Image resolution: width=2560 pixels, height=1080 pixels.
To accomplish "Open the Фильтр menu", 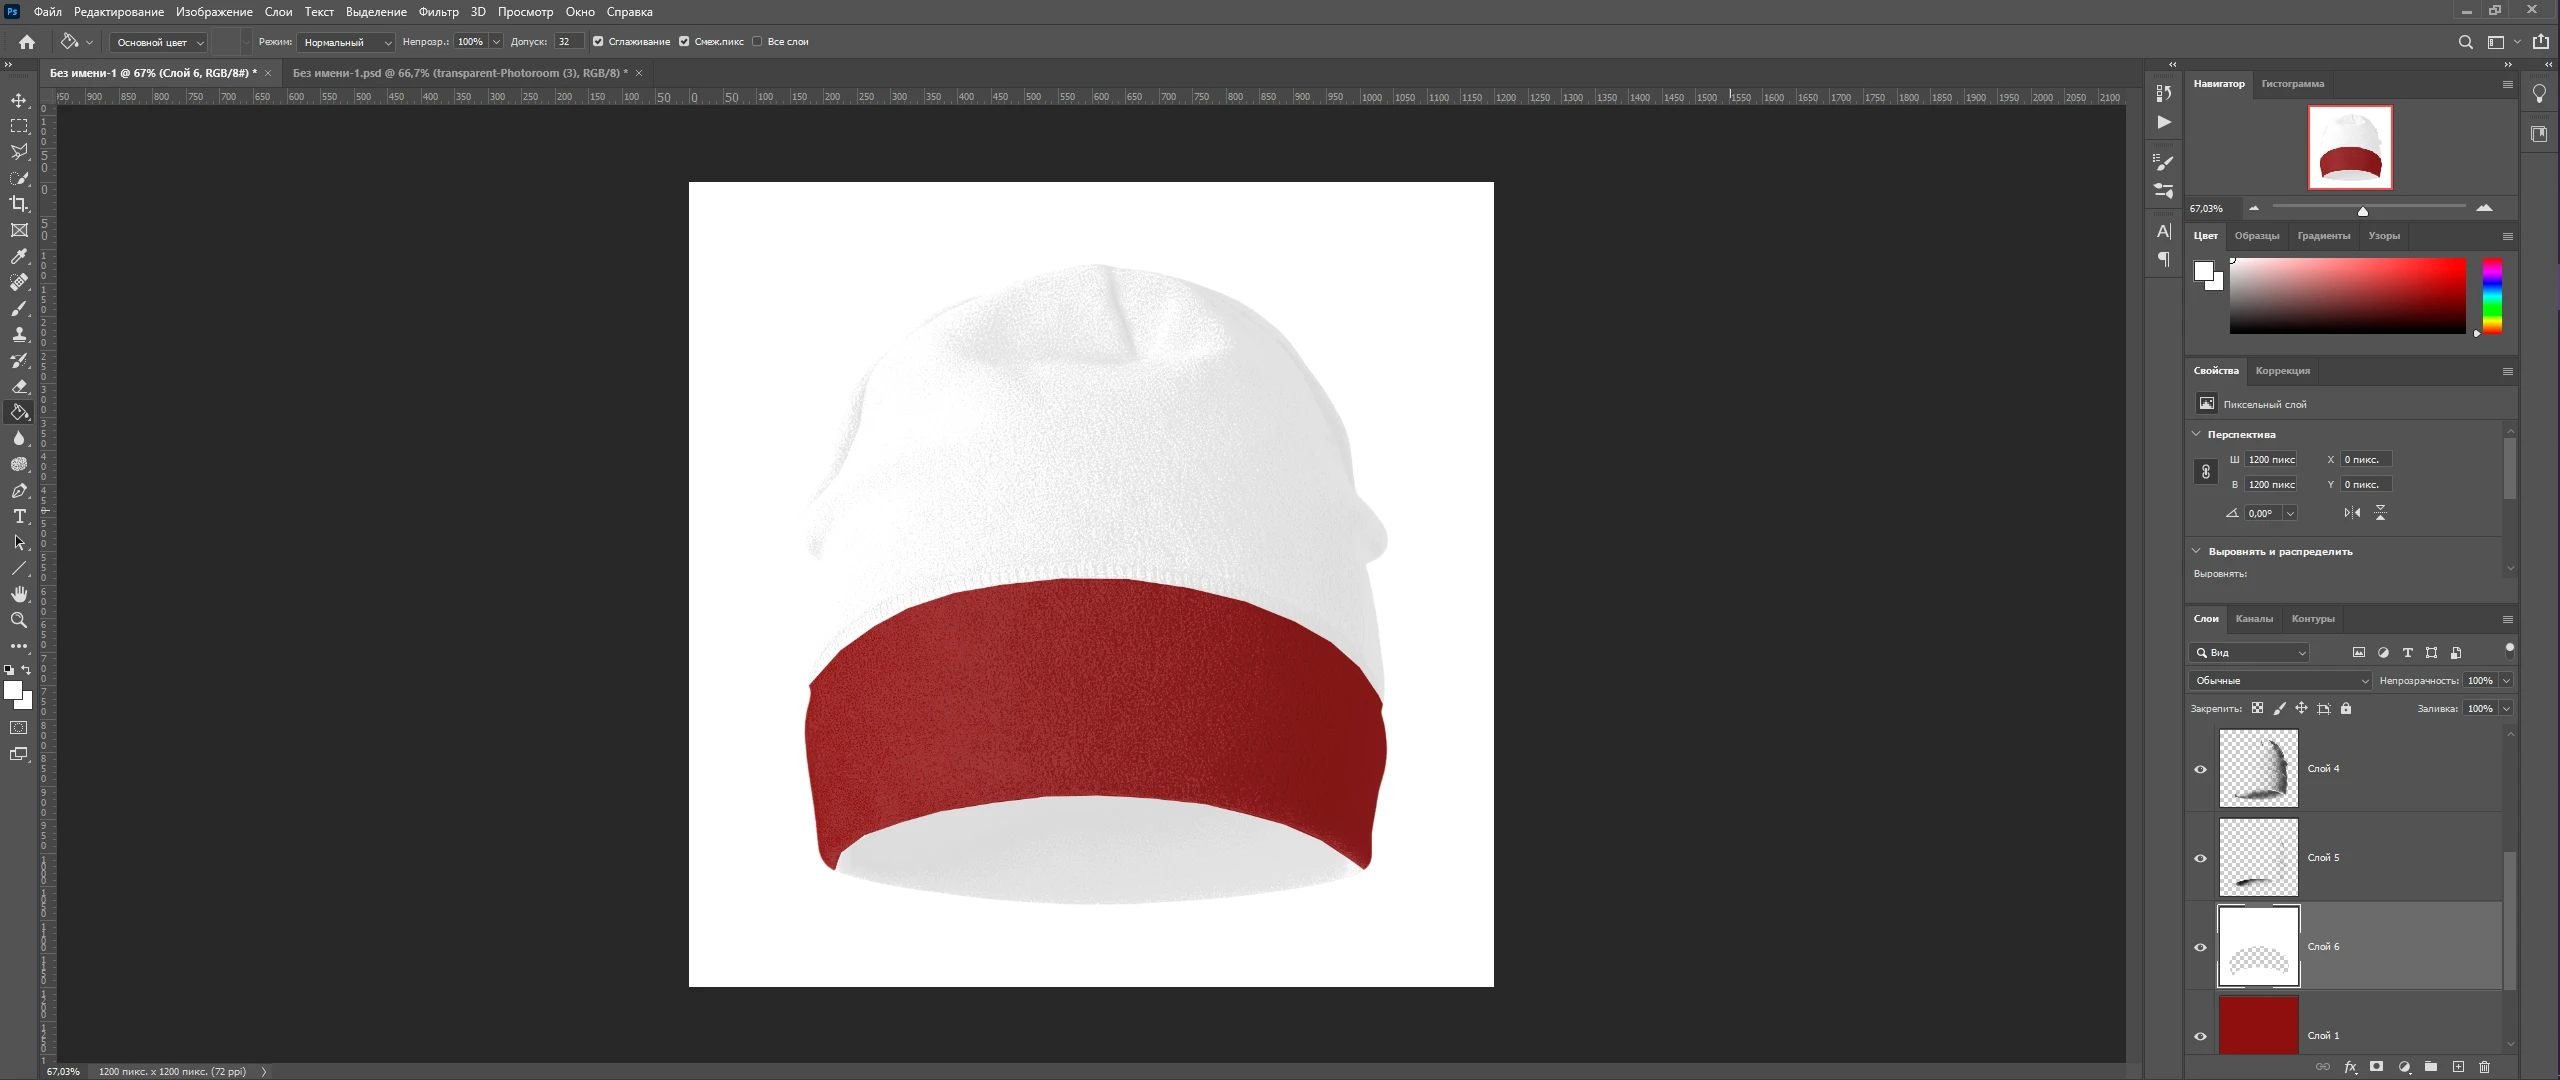I will coord(438,12).
